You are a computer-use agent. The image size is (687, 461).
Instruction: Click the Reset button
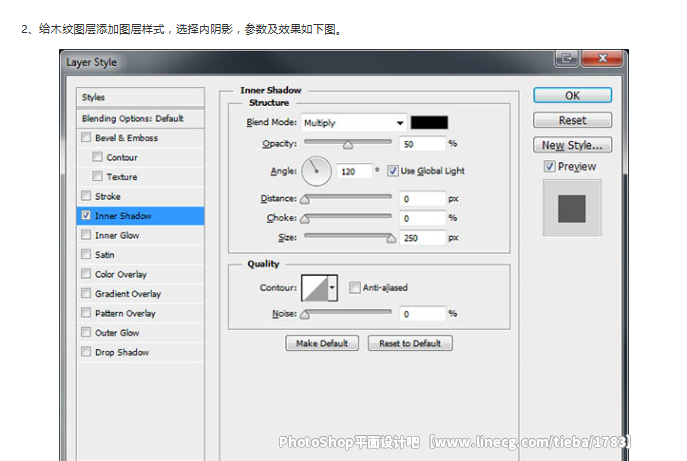(x=572, y=120)
